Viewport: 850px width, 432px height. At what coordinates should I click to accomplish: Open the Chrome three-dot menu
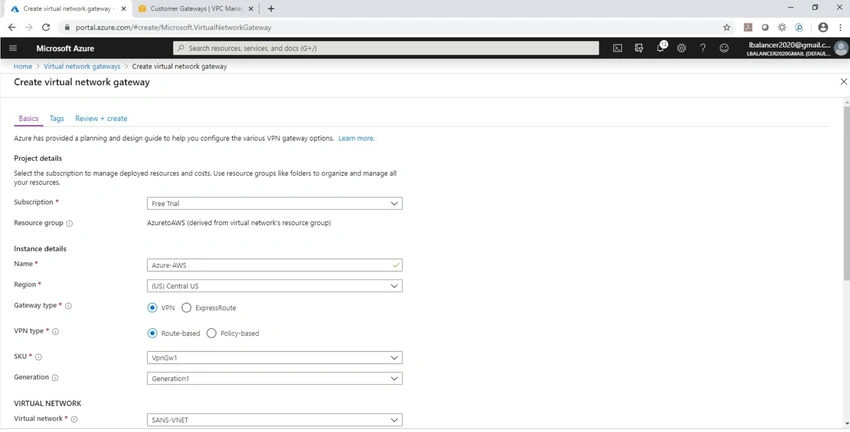[840, 27]
